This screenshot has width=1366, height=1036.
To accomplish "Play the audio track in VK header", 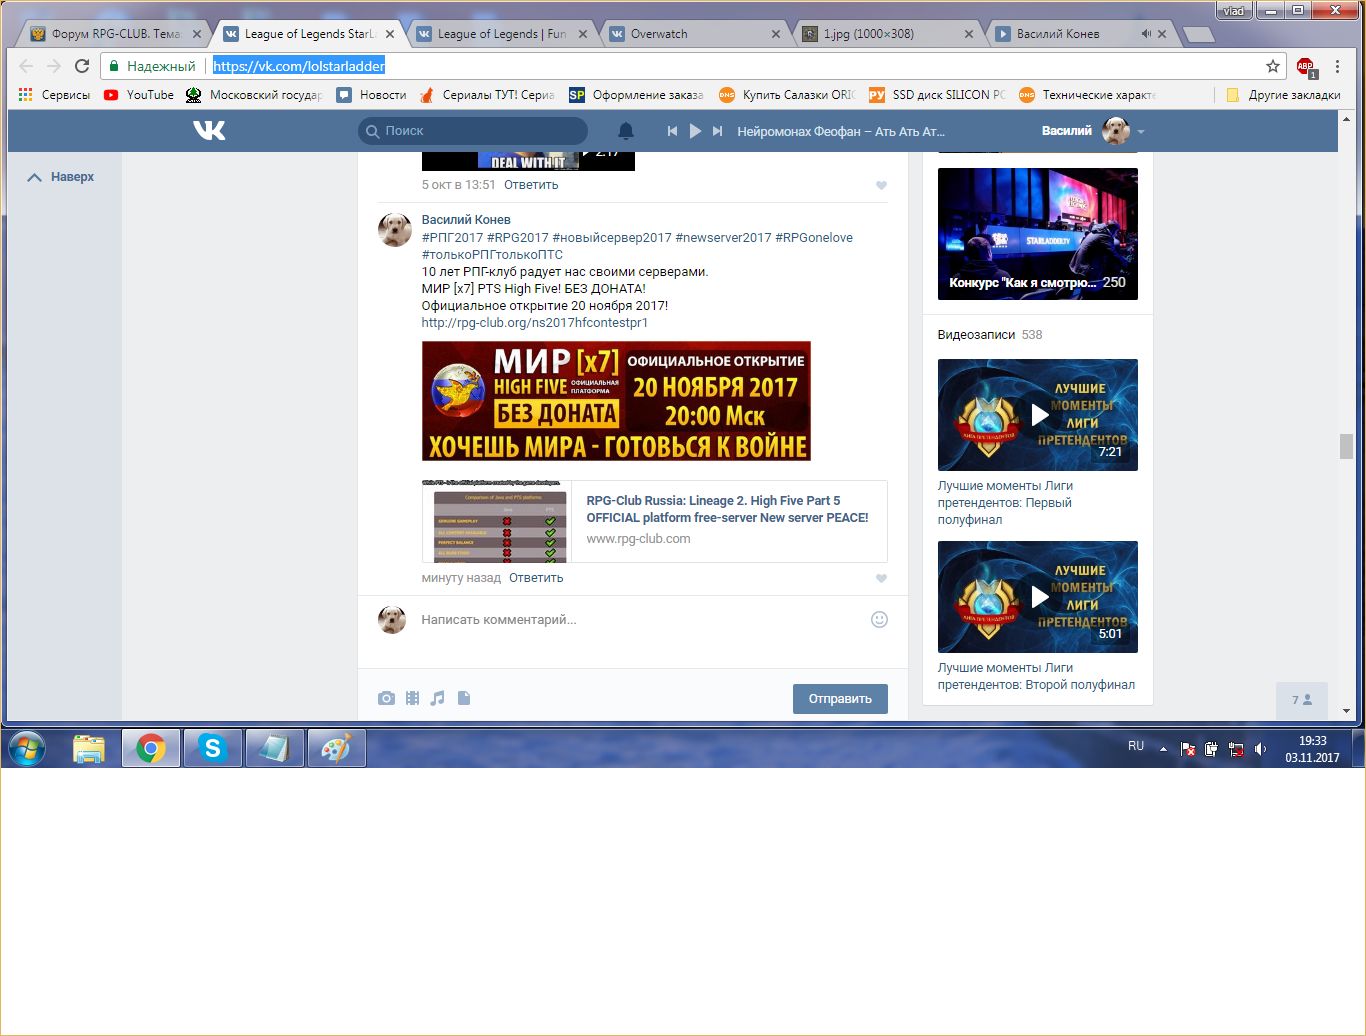I will tap(695, 131).
